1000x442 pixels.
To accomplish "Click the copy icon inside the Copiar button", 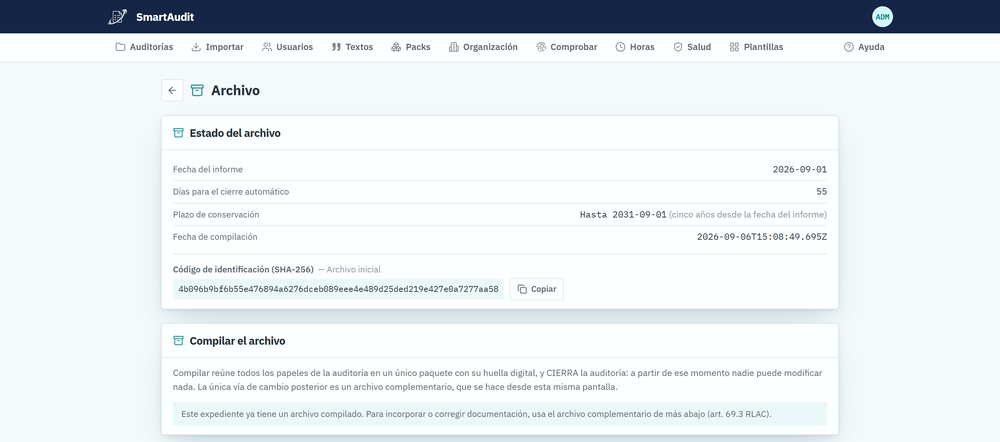I will pos(522,289).
